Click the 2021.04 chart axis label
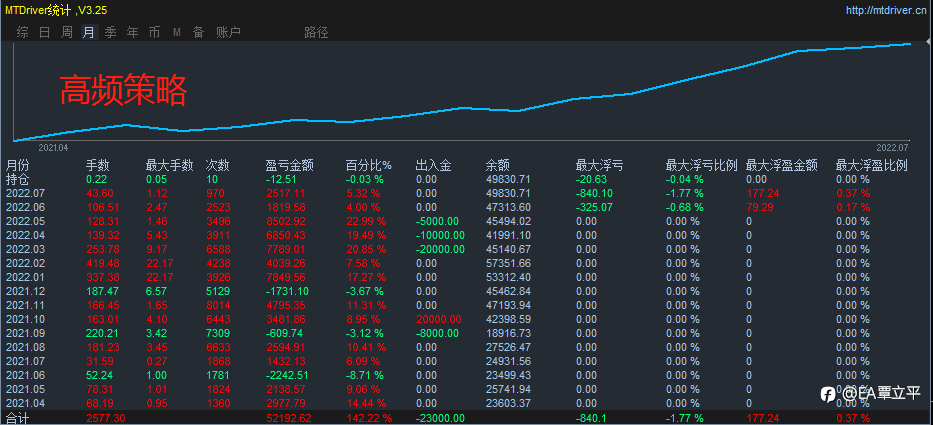 click(x=54, y=146)
